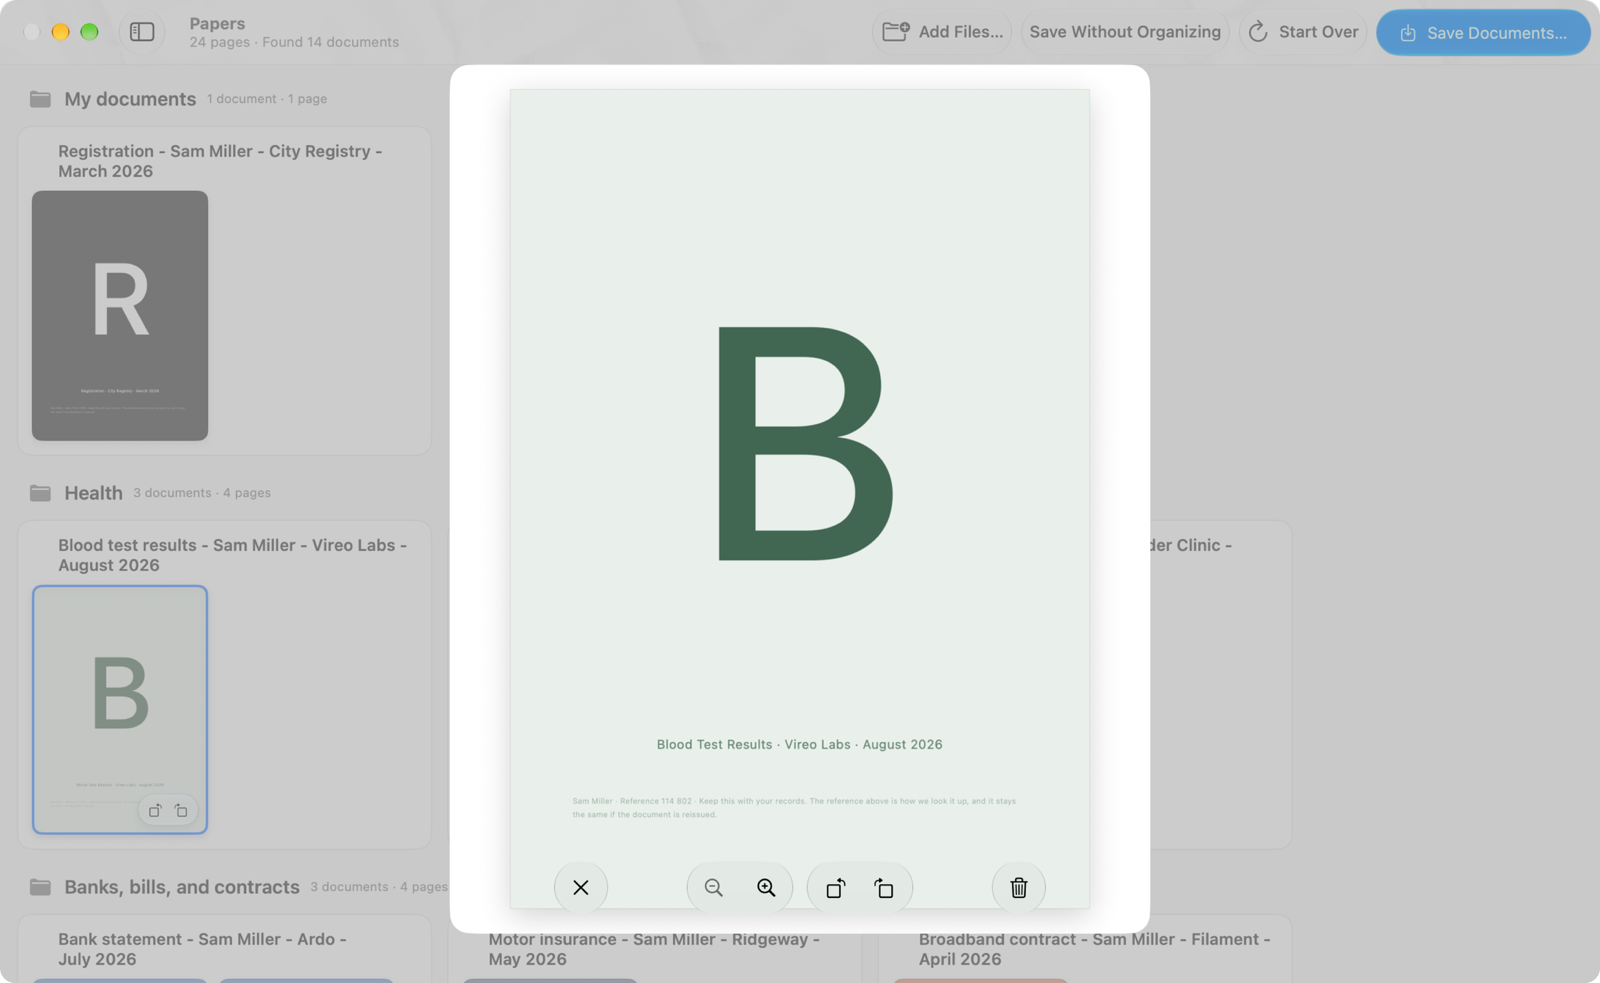Select the Blood test results thumbnail
This screenshot has height=983, width=1600.
[x=120, y=710]
